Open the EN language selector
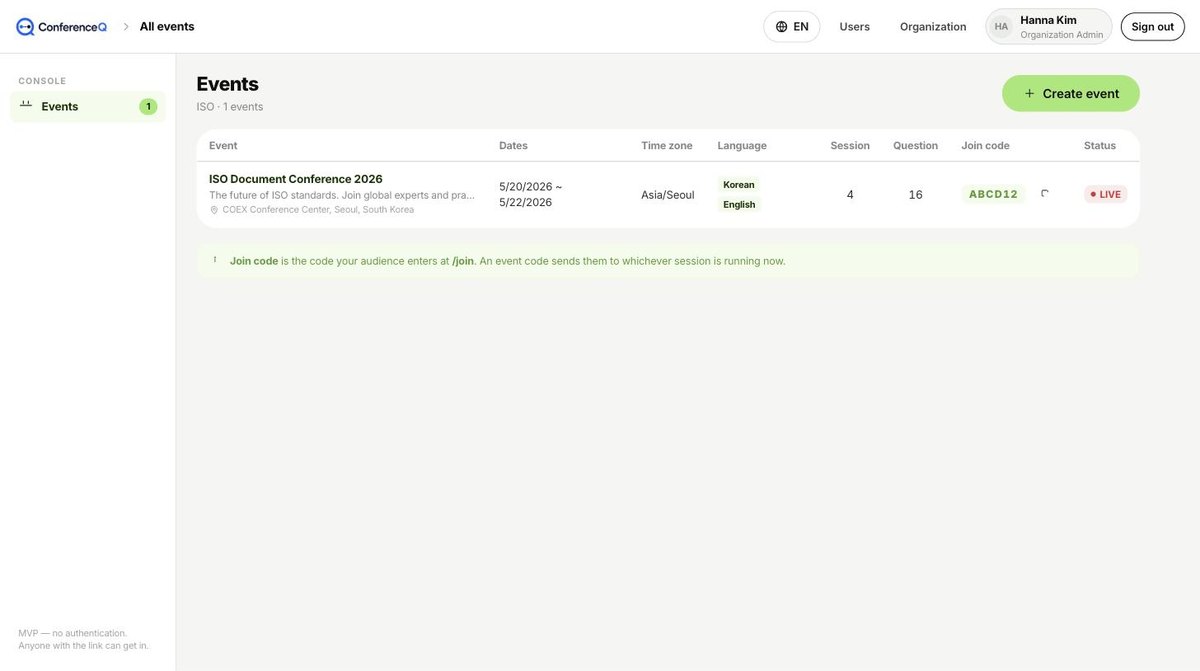The image size is (1200, 671). pos(791,27)
